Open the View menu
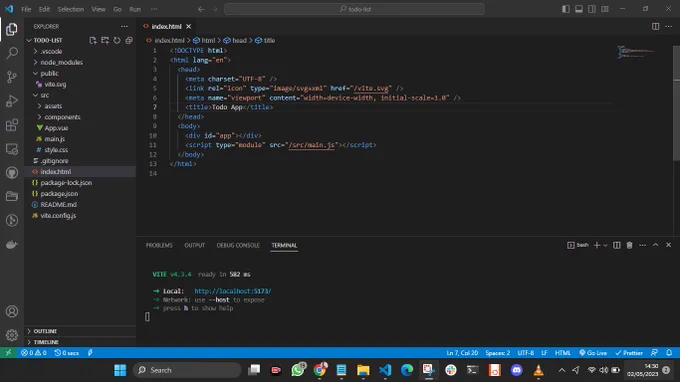This screenshot has width=680, height=382. pos(98,9)
